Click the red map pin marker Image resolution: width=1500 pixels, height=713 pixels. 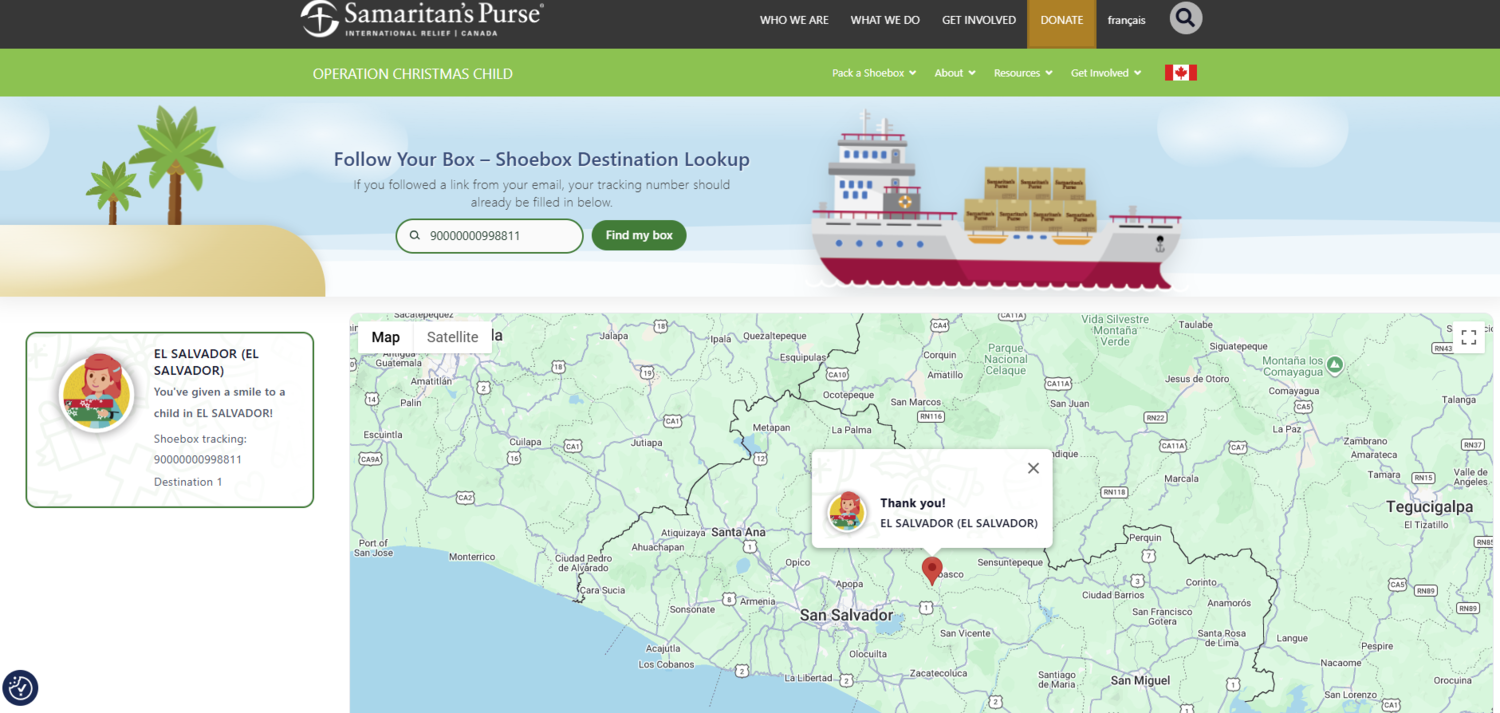[x=932, y=571]
